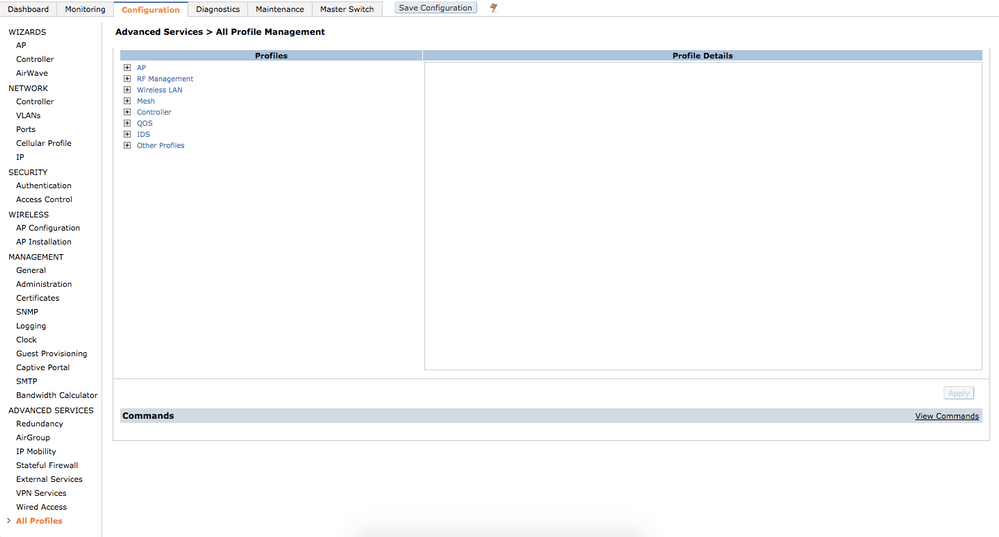The height and width of the screenshot is (537, 999).
Task: Expand the RF Management plus icon
Action: [127, 79]
